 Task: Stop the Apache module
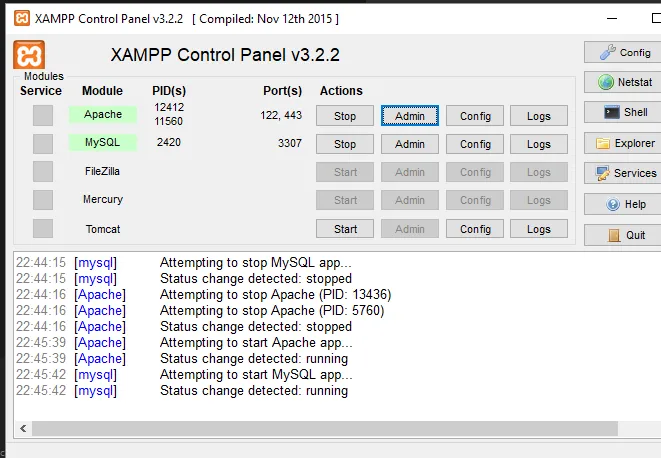click(345, 116)
